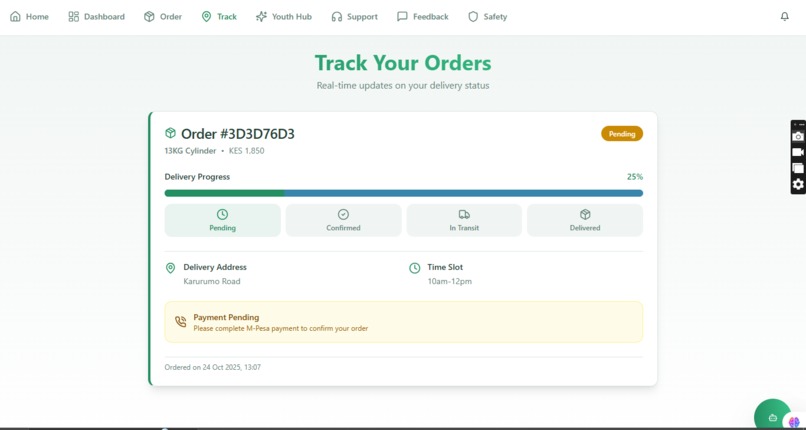This screenshot has width=806, height=430.
Task: Open the Home nav item
Action: 29,16
